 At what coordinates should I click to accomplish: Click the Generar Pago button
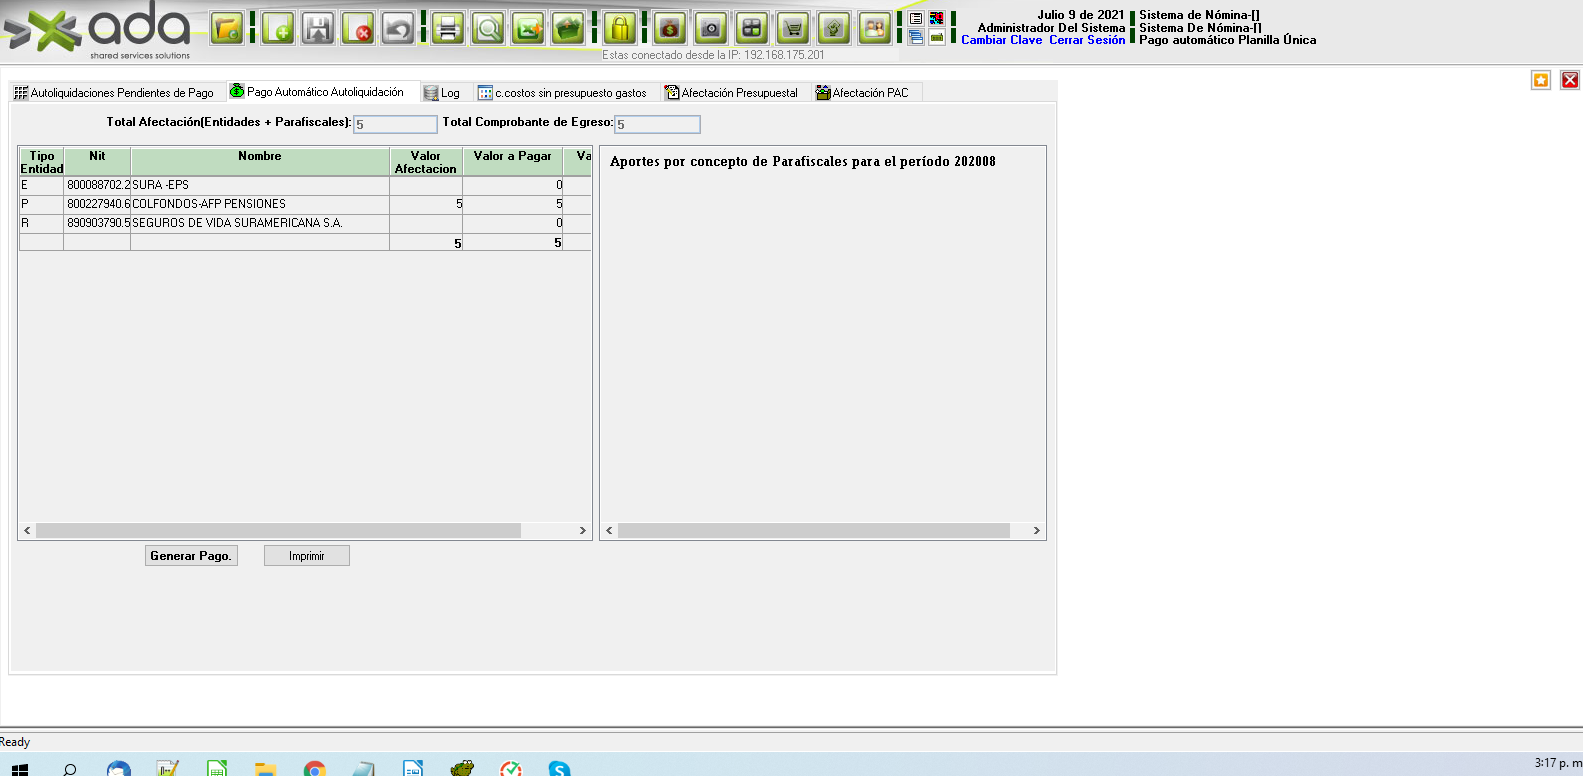(191, 556)
